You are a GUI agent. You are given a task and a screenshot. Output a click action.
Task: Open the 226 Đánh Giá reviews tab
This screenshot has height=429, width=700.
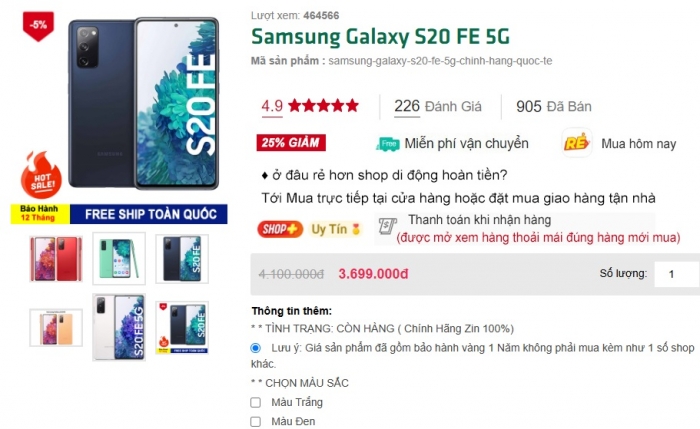click(438, 107)
